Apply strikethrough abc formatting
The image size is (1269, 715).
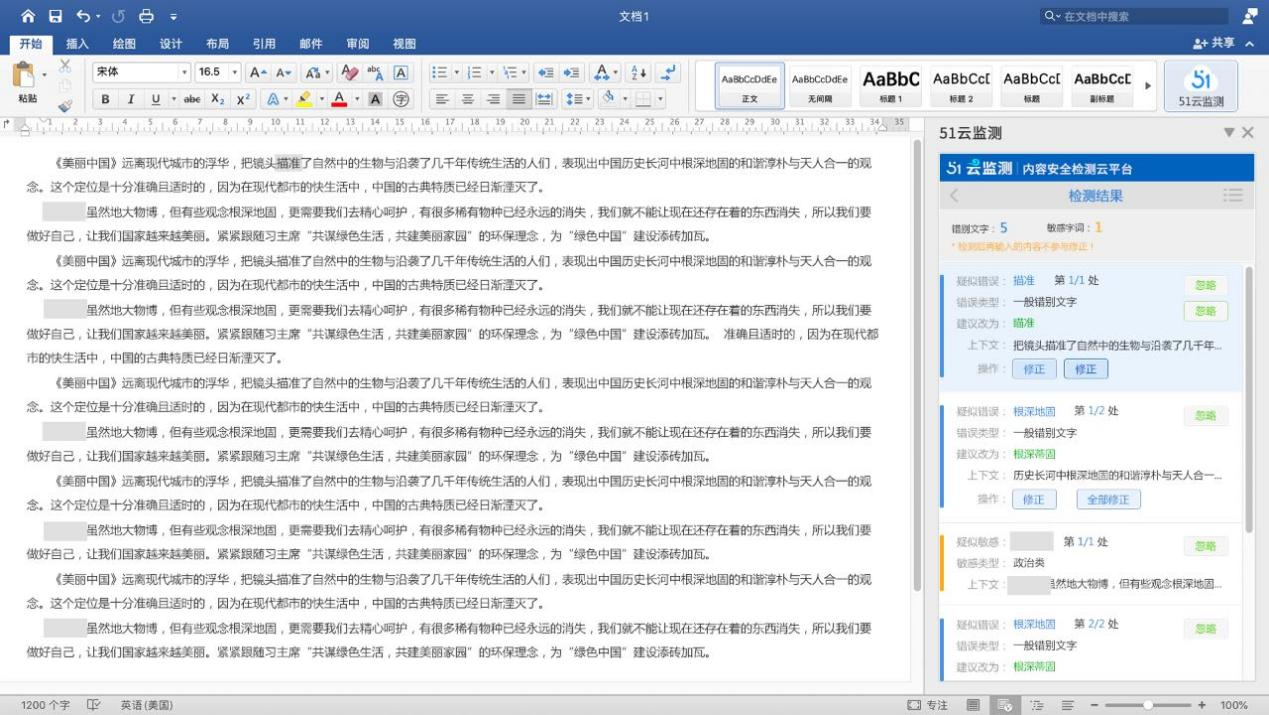tap(192, 99)
